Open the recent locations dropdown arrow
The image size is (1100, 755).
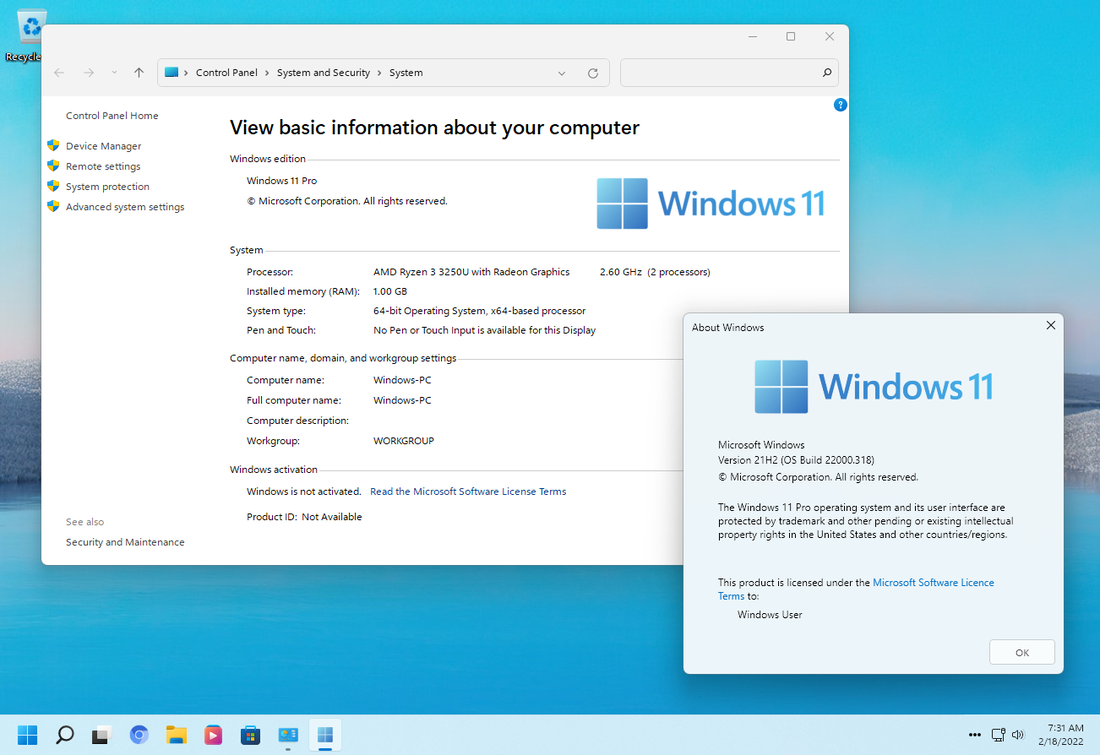click(x=114, y=72)
